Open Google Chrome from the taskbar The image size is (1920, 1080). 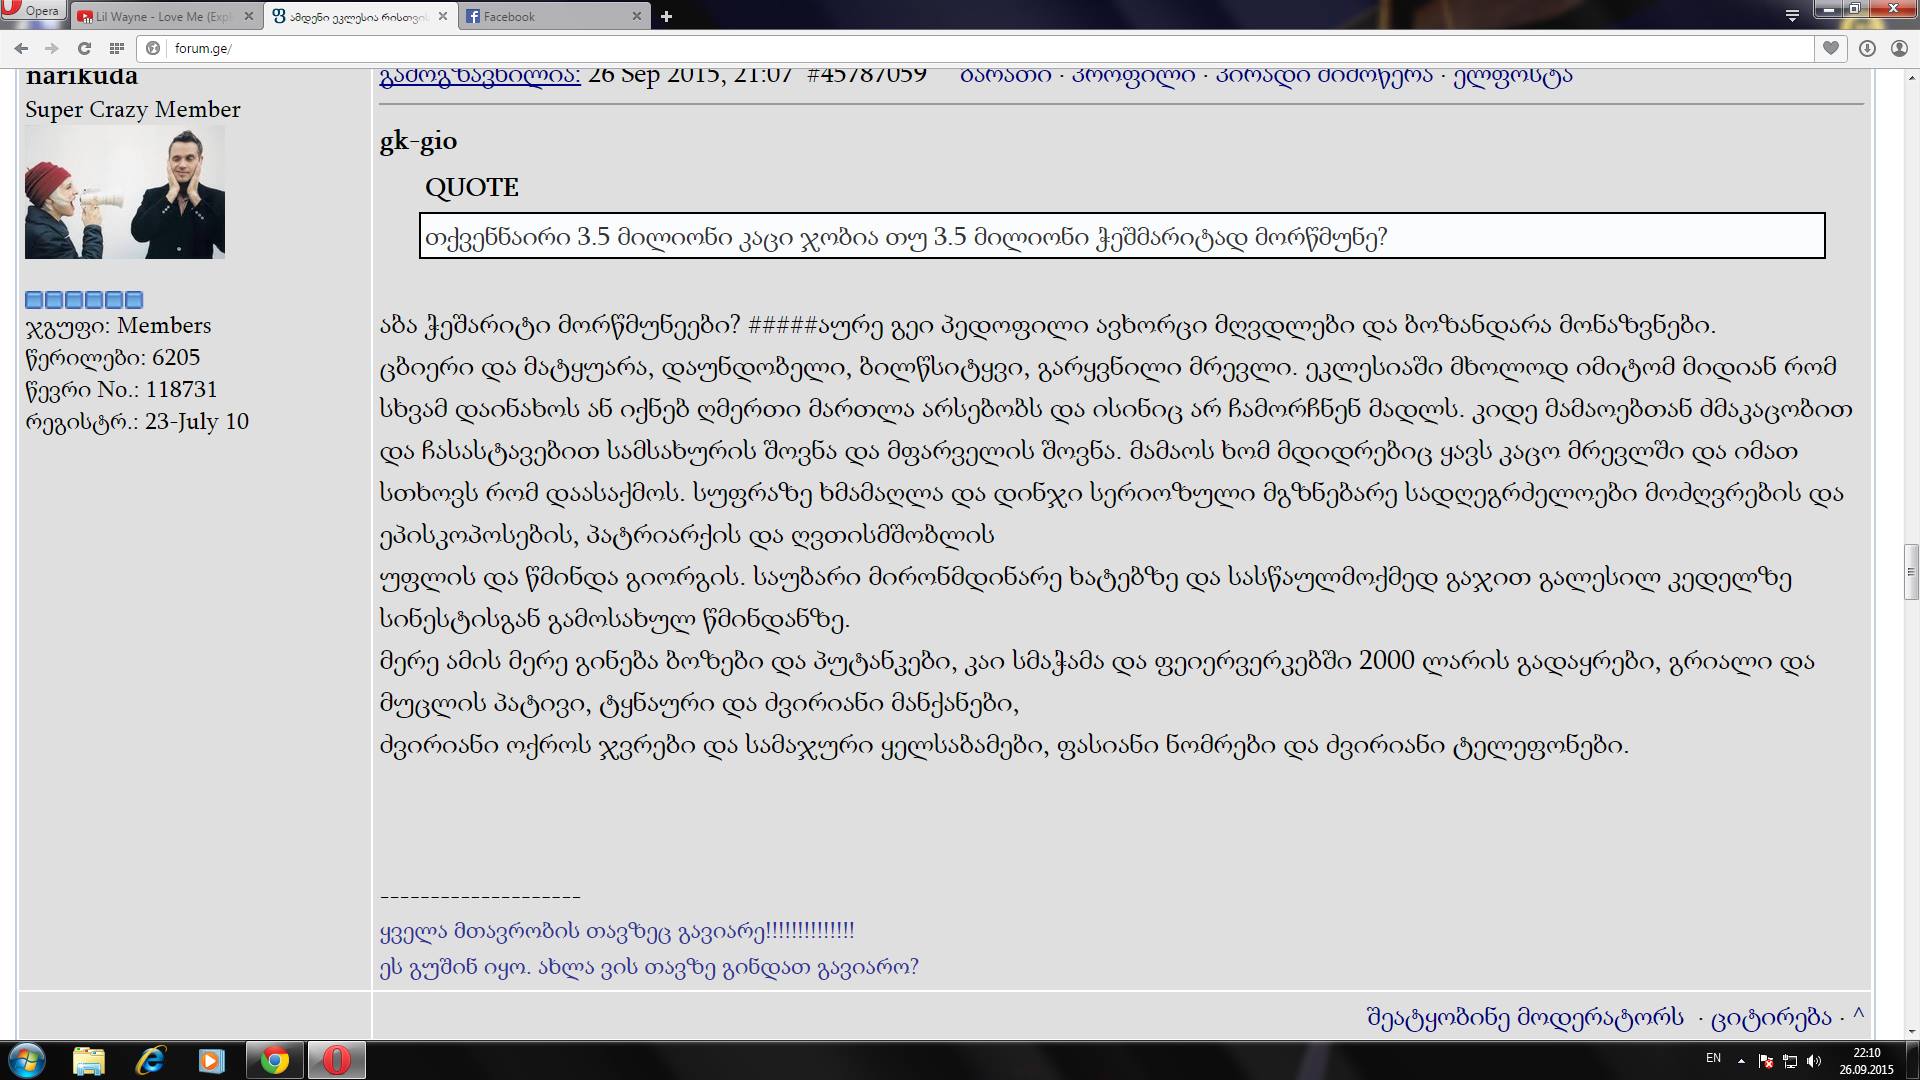(274, 1060)
